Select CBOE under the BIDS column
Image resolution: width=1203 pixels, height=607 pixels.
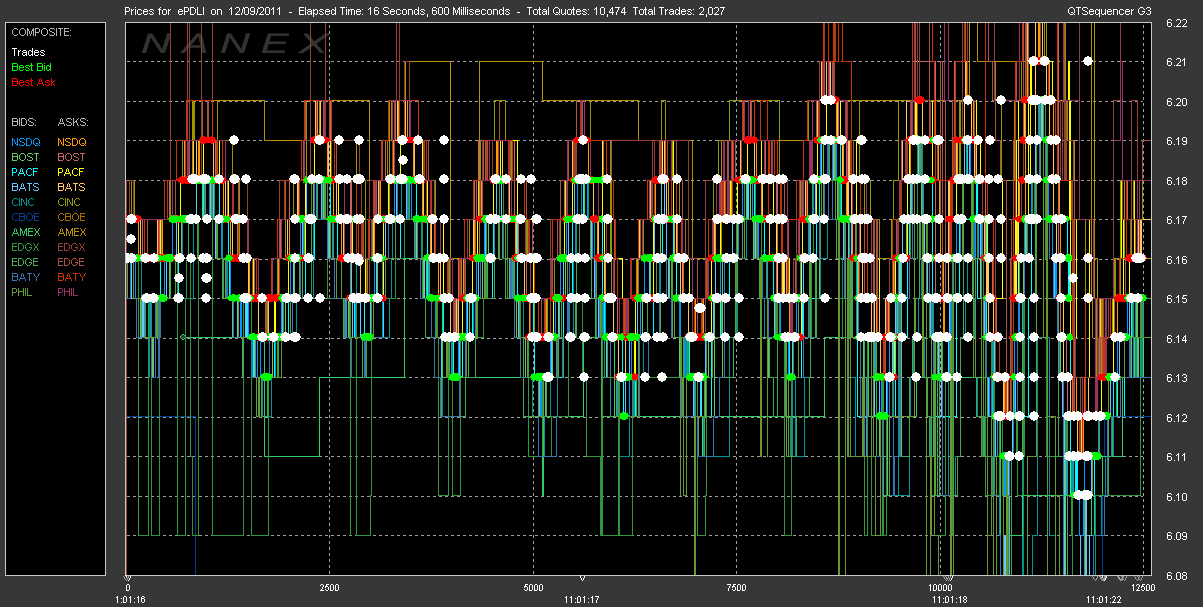[26, 217]
